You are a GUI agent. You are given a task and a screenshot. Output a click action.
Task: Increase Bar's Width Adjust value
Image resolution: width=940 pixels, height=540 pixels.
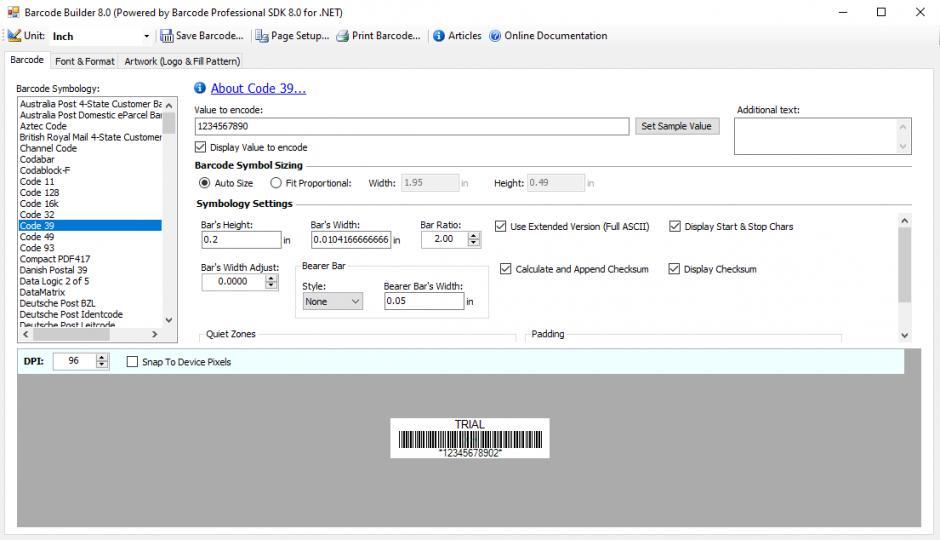coord(272,278)
